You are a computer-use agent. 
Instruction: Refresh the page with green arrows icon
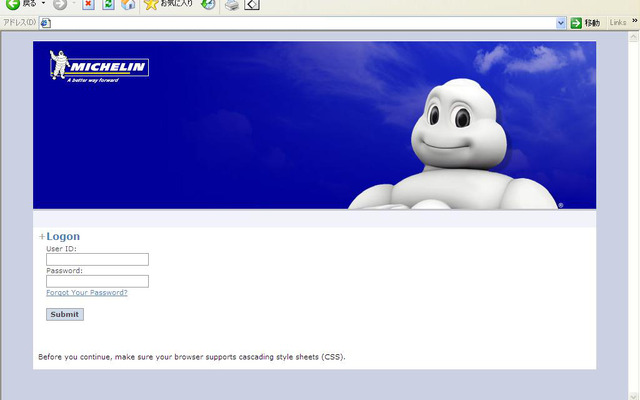108,4
